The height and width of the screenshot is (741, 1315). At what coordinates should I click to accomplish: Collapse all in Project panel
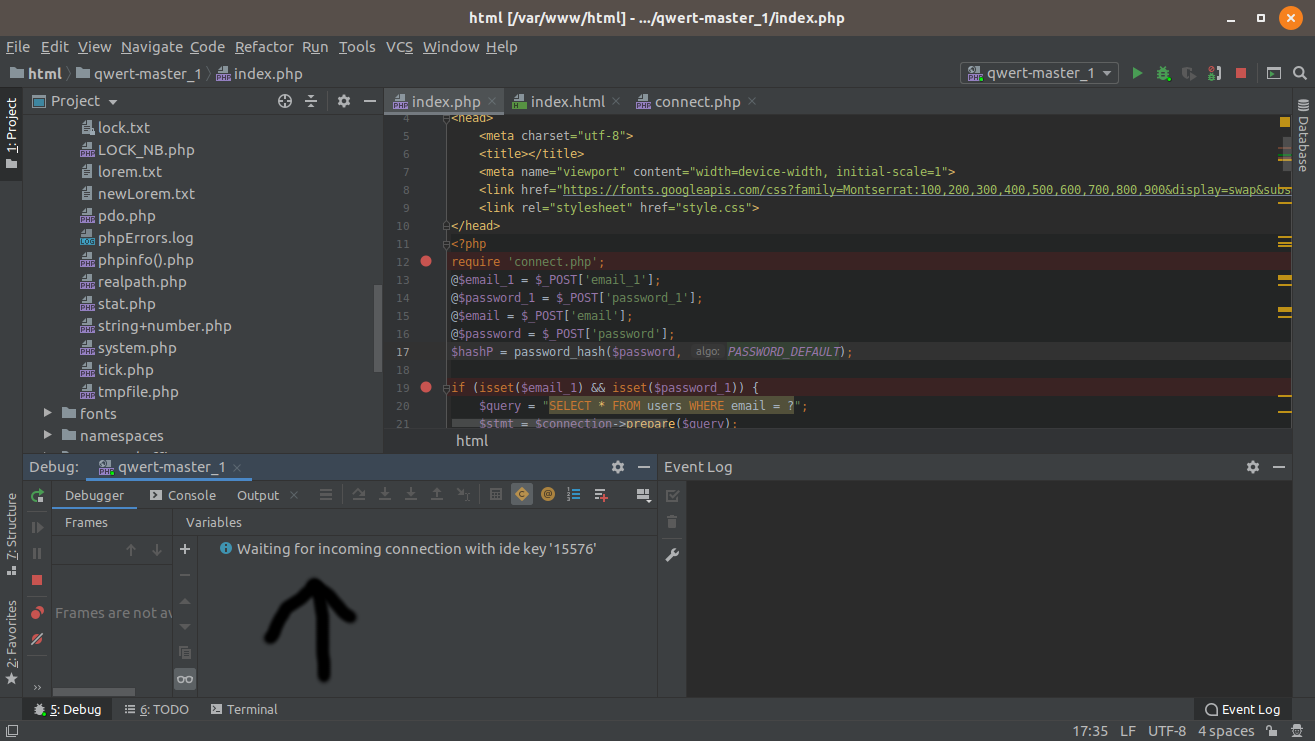pyautogui.click(x=311, y=101)
